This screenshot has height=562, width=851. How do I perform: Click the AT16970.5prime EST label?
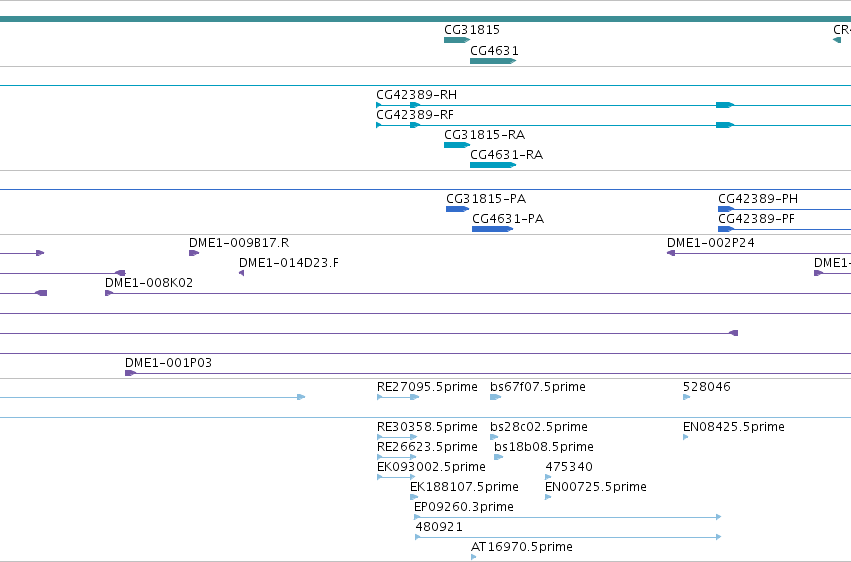pos(522,546)
